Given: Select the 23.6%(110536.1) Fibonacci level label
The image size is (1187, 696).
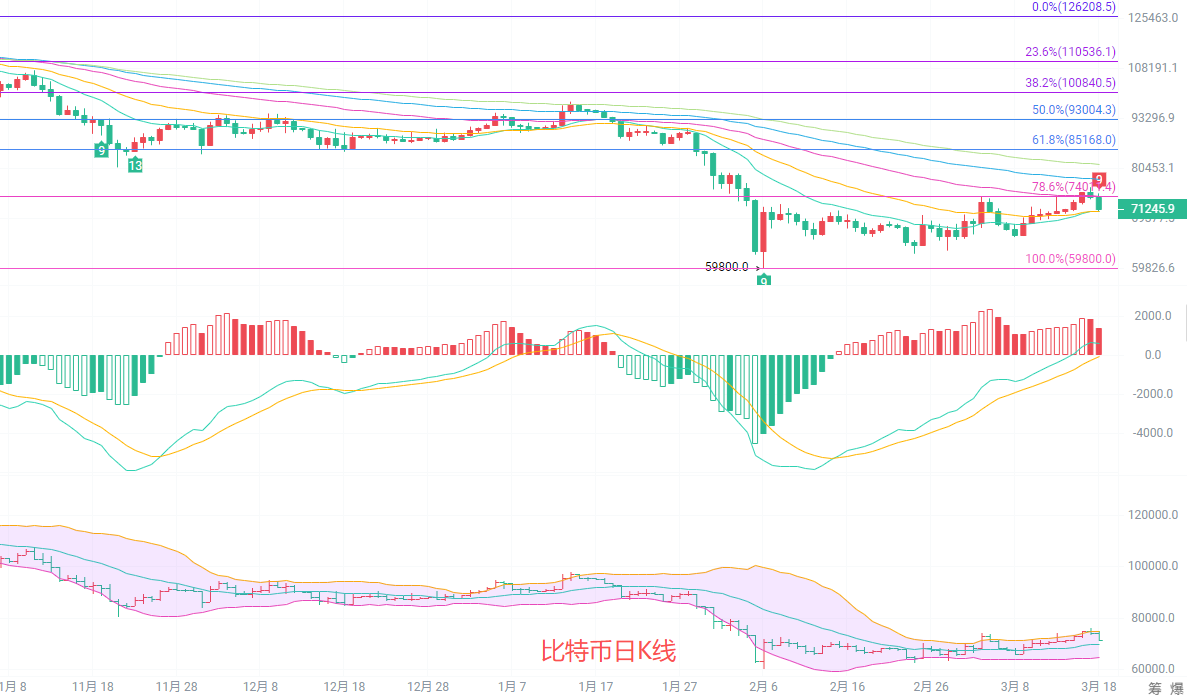Looking at the screenshot, I should tap(1070, 52).
